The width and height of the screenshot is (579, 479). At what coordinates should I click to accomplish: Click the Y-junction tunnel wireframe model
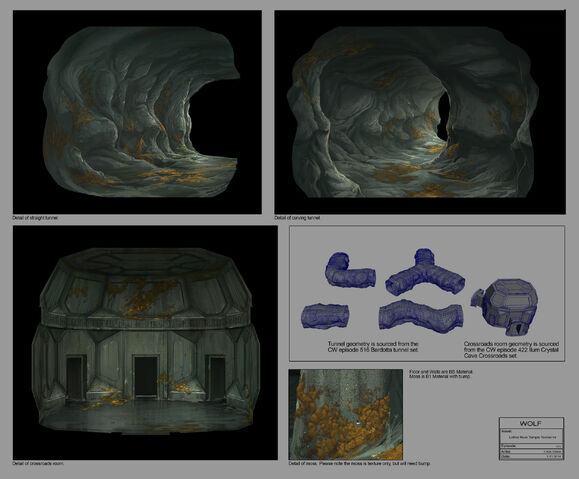[425, 272]
